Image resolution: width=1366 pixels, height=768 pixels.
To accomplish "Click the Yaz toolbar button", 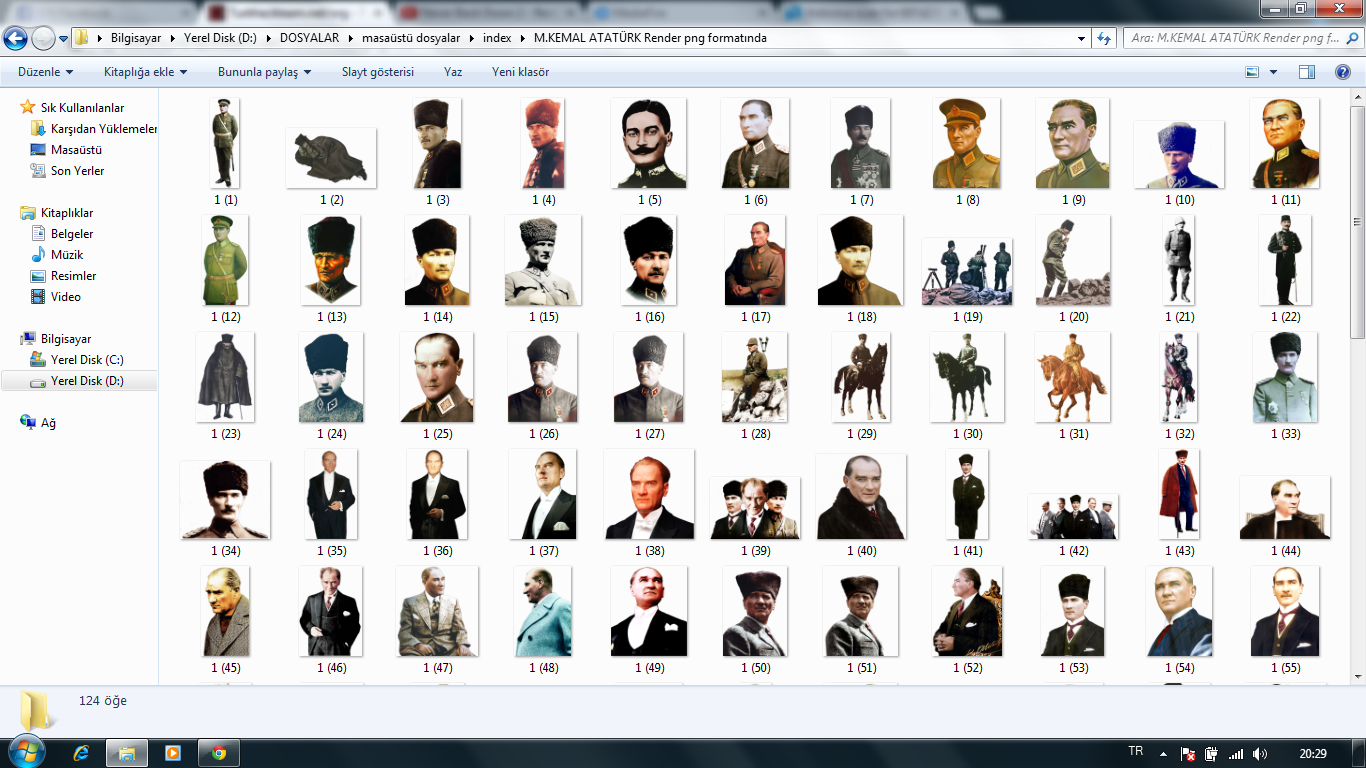I will pos(453,72).
